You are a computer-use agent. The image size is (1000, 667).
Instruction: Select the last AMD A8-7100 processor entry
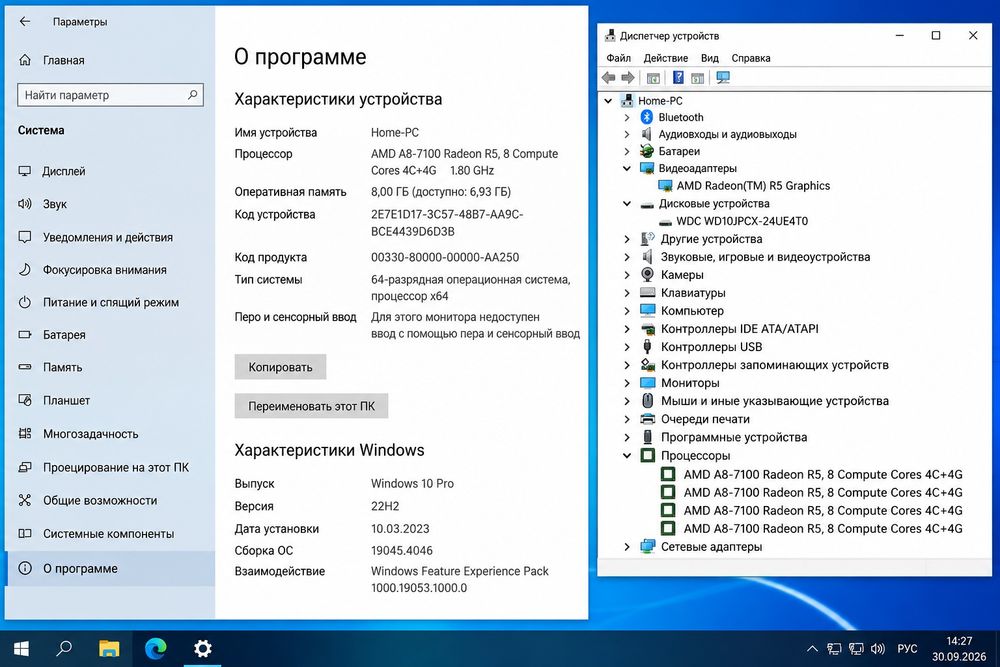coord(823,529)
